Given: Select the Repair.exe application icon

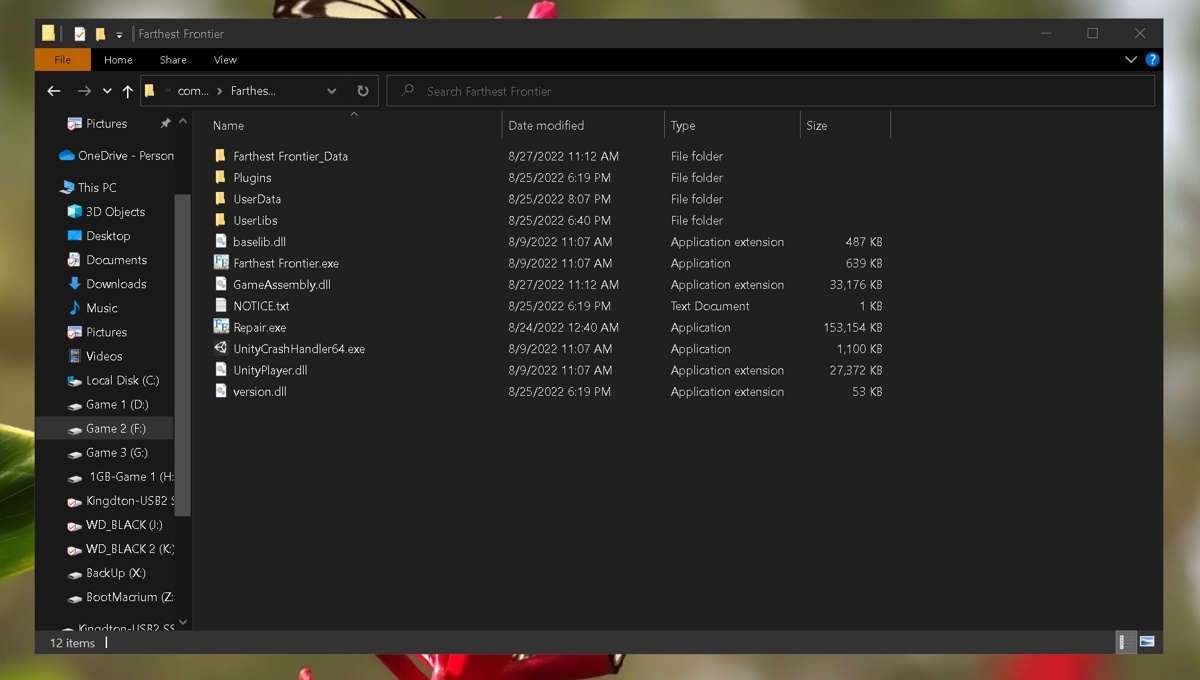Looking at the screenshot, I should click(221, 327).
